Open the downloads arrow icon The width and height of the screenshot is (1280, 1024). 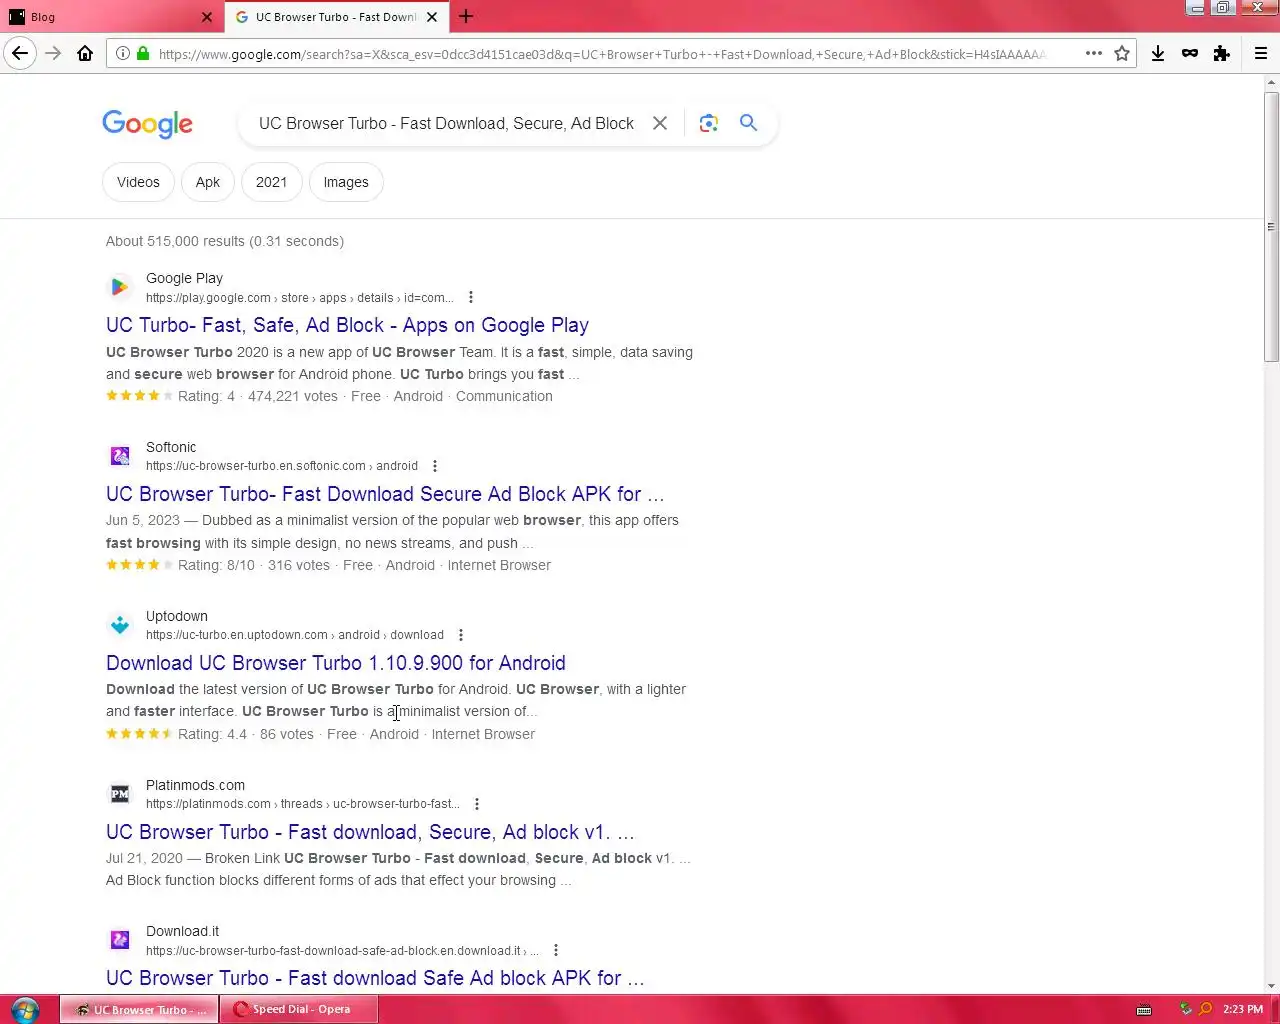coord(1158,54)
